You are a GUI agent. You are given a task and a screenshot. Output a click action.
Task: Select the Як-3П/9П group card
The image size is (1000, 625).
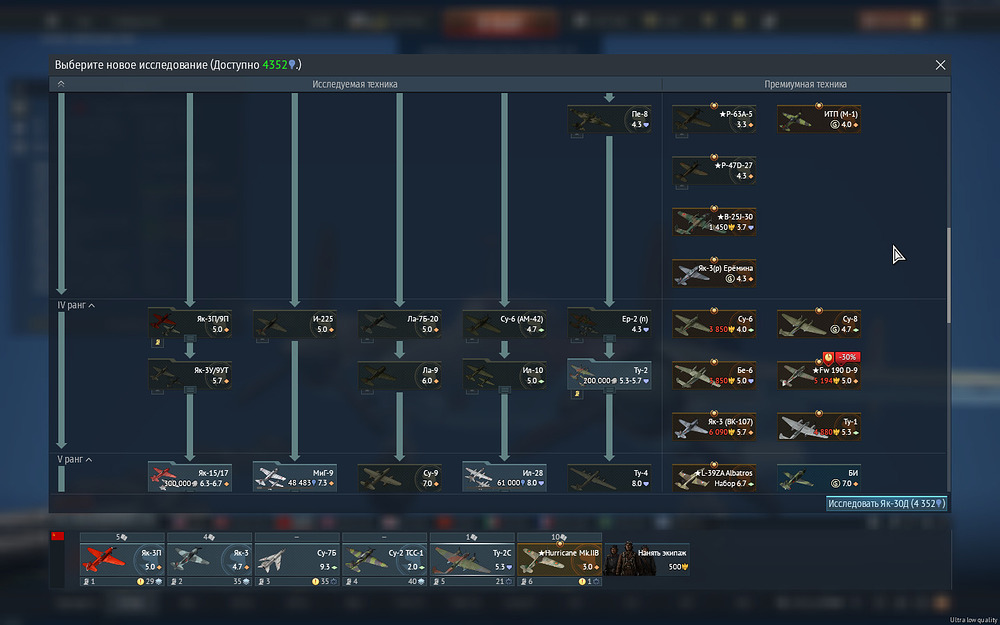(190, 324)
